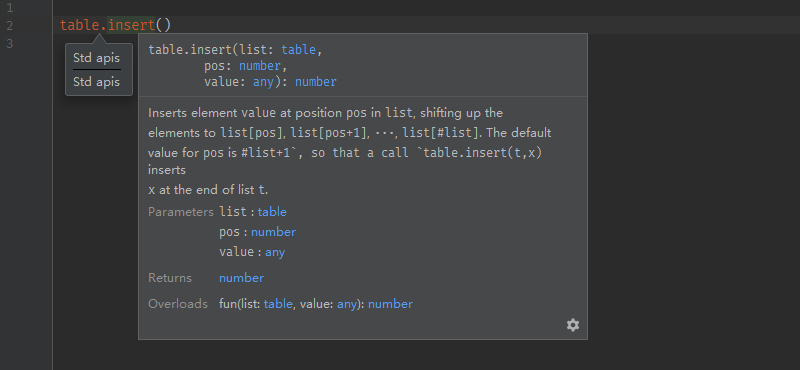Click the 'Returns' section label

[x=170, y=278]
